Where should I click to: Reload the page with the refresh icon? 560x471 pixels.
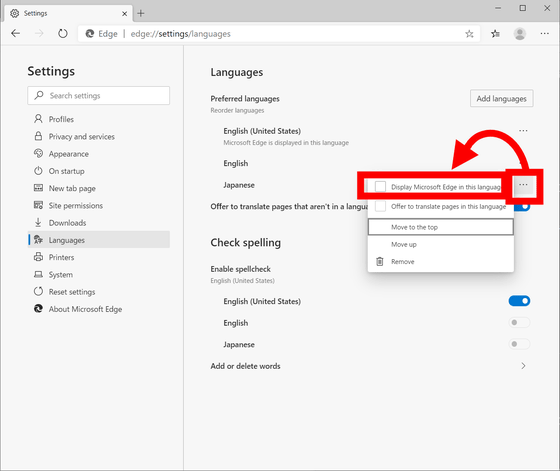[62, 34]
